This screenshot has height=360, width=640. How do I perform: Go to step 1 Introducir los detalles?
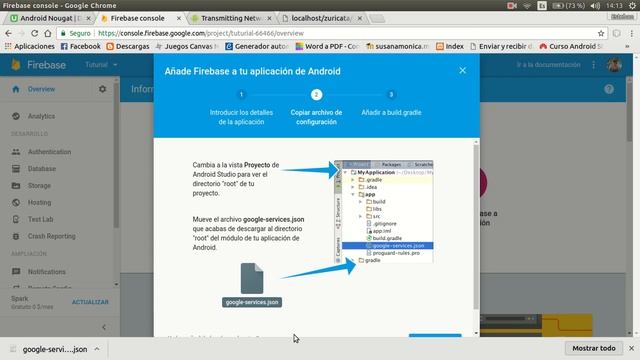pyautogui.click(x=241, y=108)
